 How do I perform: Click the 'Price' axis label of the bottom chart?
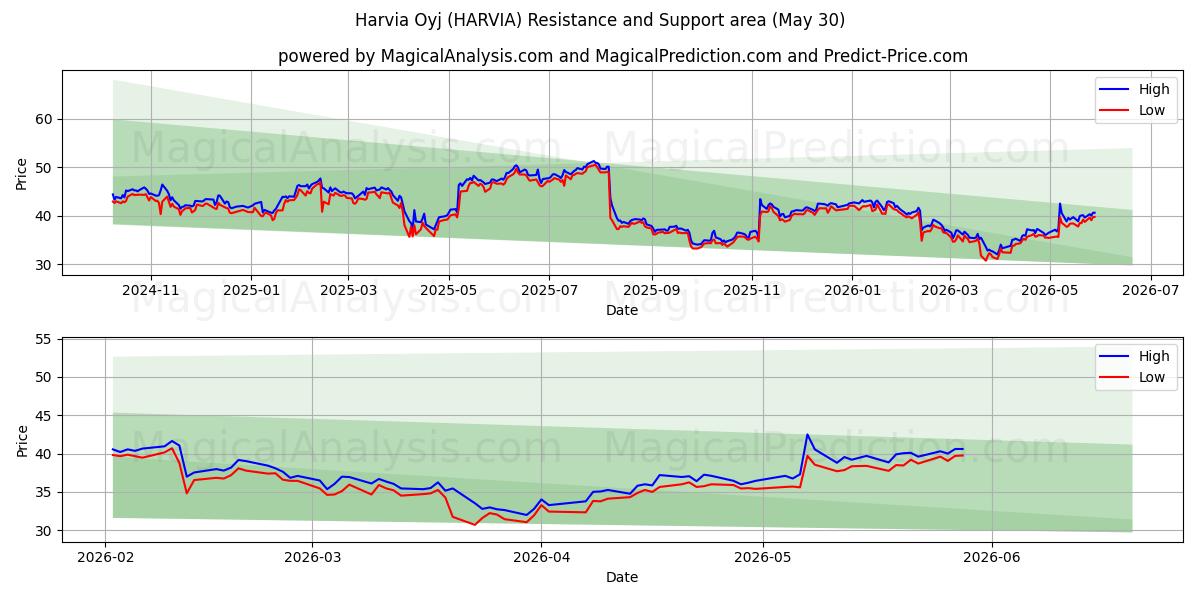(x=22, y=440)
